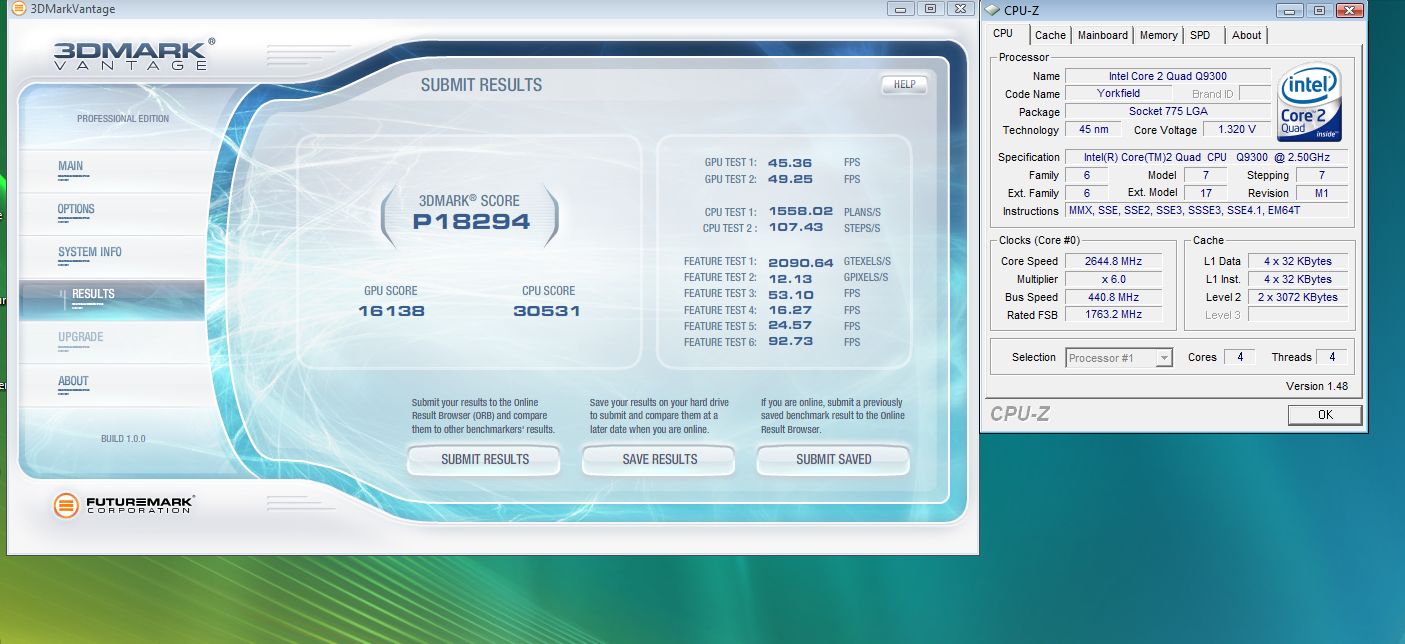Open the Processor selection dropdown

coord(1119,358)
